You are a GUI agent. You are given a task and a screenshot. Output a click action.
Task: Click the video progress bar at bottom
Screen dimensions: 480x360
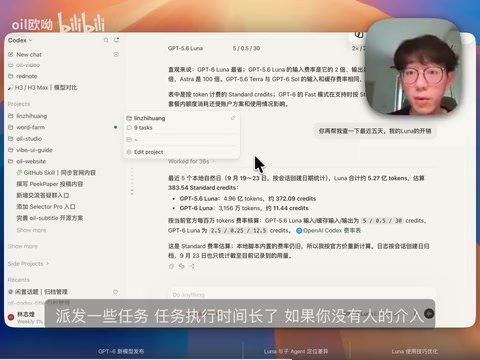tap(240, 359)
